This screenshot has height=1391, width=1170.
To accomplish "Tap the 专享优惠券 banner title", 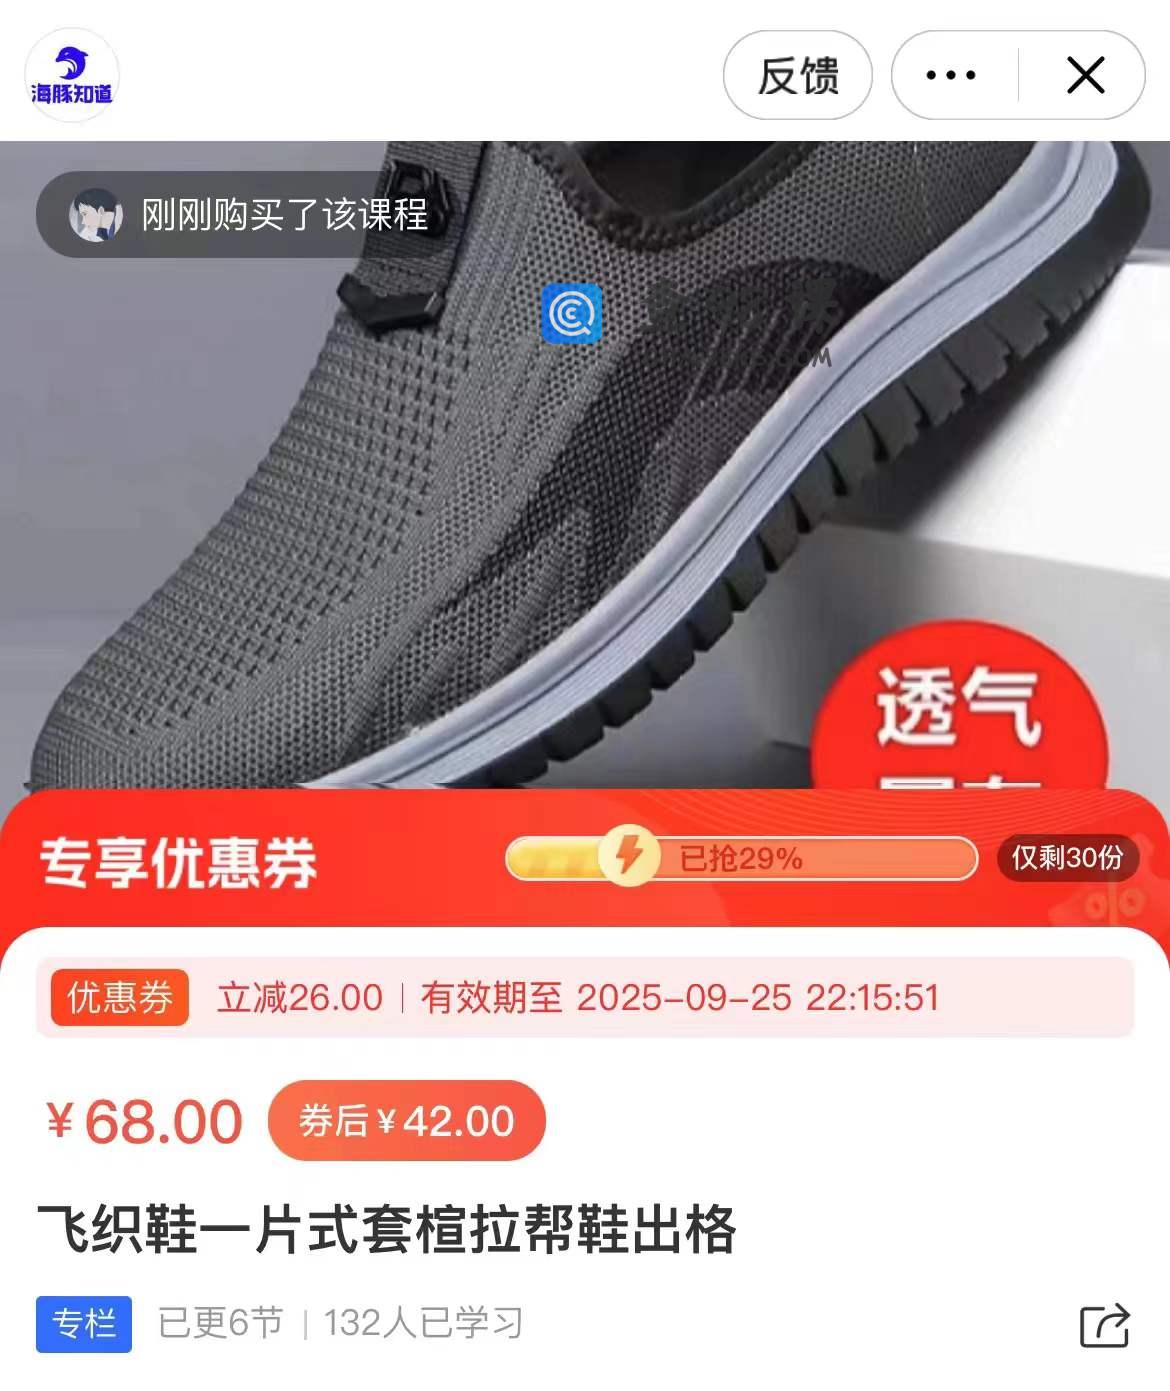I will pos(178,863).
